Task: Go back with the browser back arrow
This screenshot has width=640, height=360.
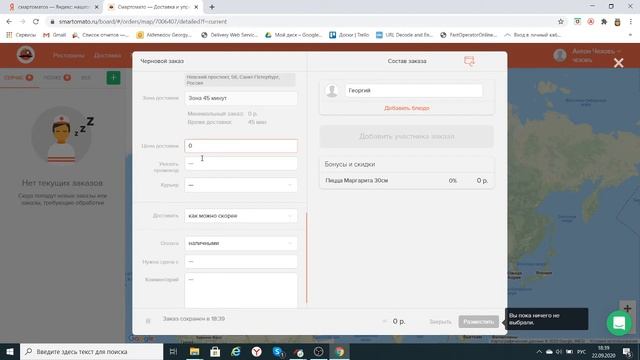Action: [9, 22]
